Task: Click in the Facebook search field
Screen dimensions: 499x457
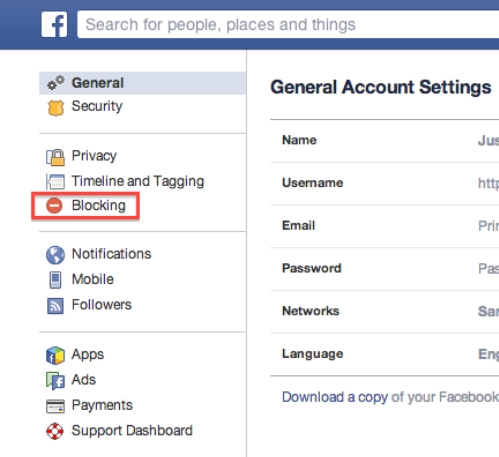Action: (288, 24)
